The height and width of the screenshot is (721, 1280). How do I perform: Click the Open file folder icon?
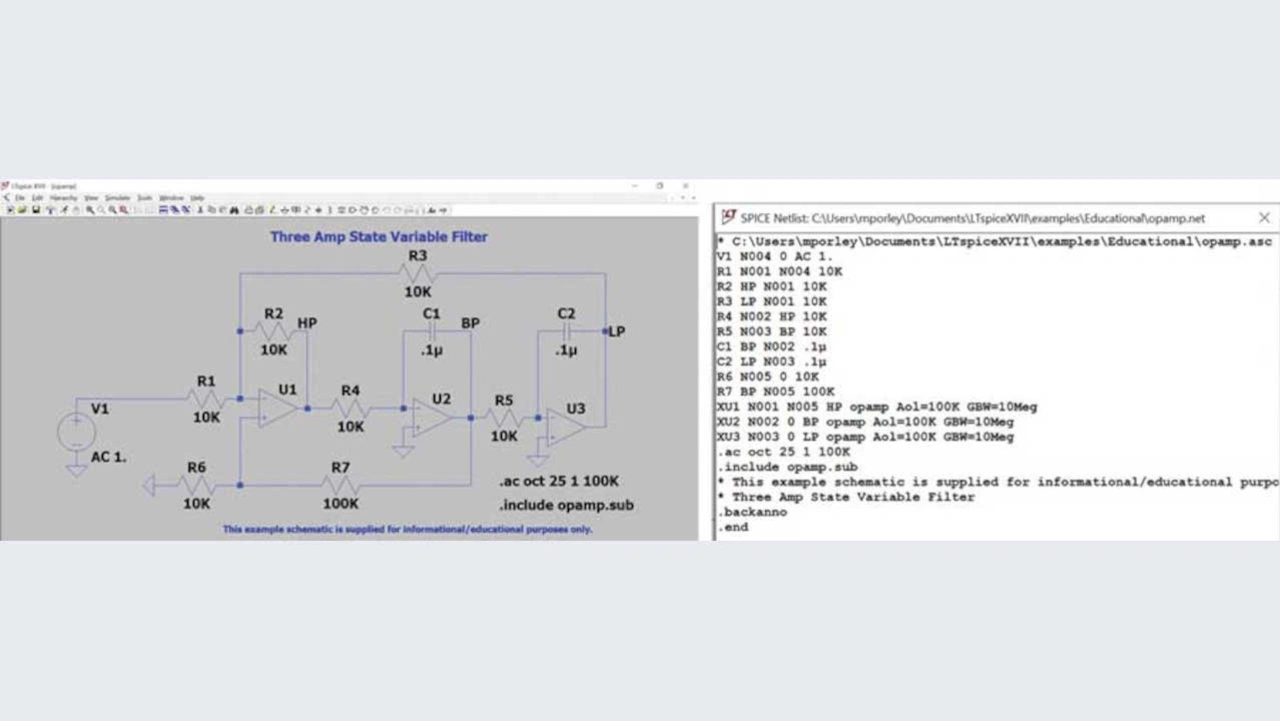23,210
